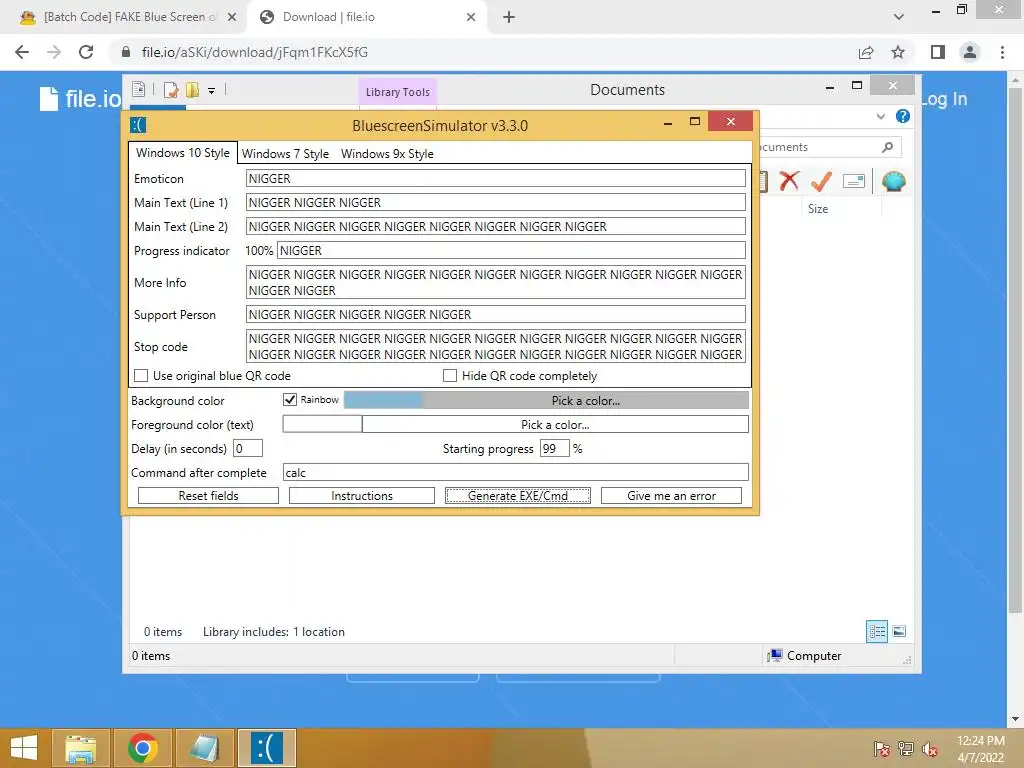Open Chrome tab search chevron
This screenshot has width=1024, height=768.
(x=899, y=17)
